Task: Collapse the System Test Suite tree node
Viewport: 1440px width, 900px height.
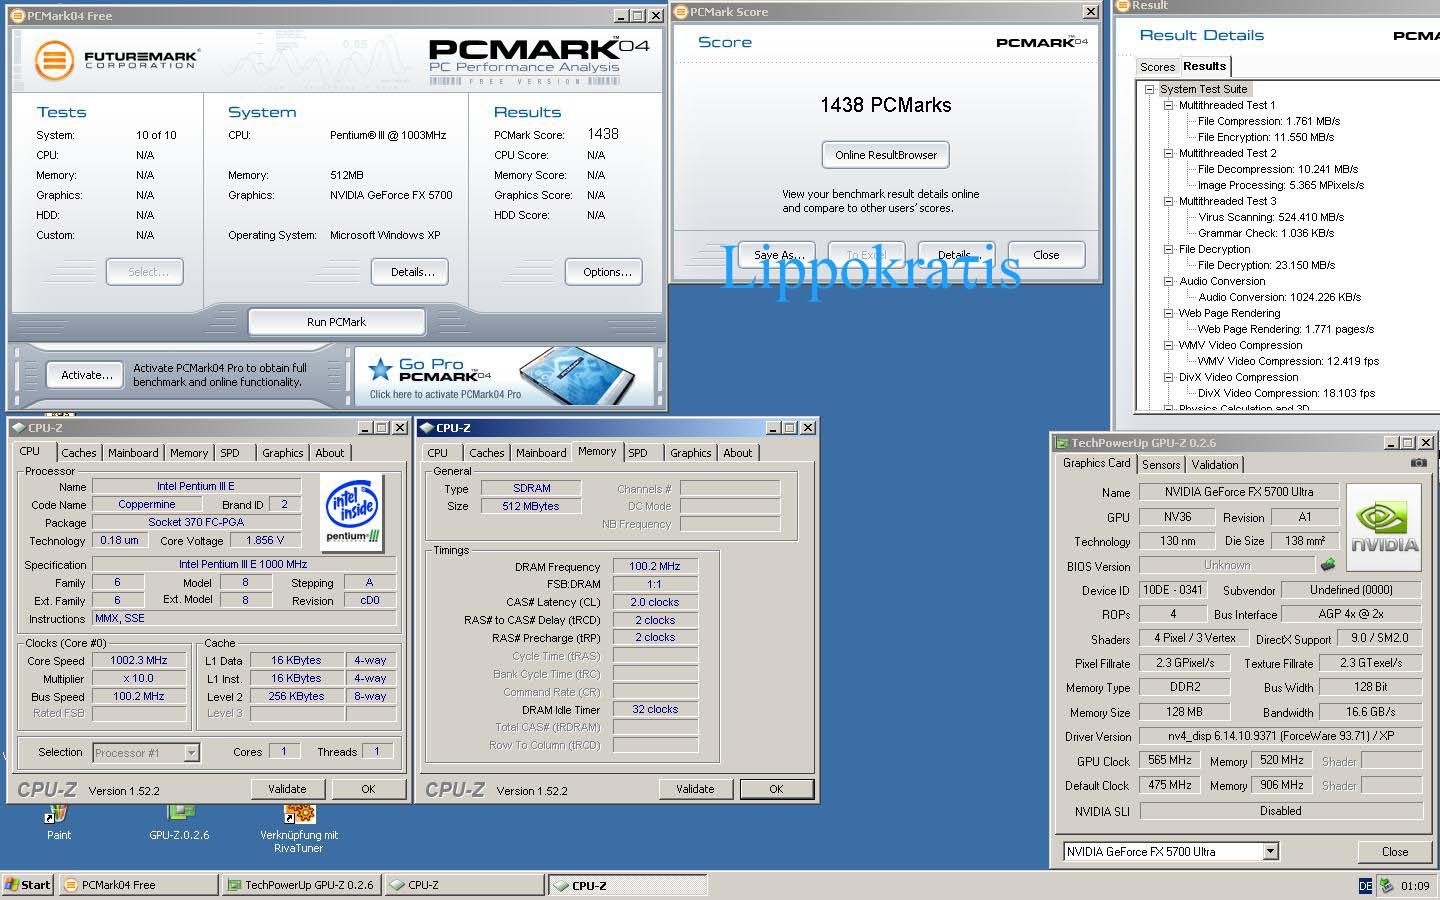Action: 1150,89
